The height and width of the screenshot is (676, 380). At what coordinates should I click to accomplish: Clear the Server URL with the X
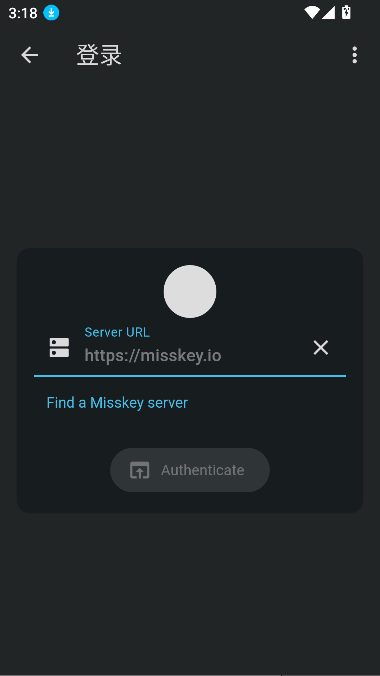point(320,347)
